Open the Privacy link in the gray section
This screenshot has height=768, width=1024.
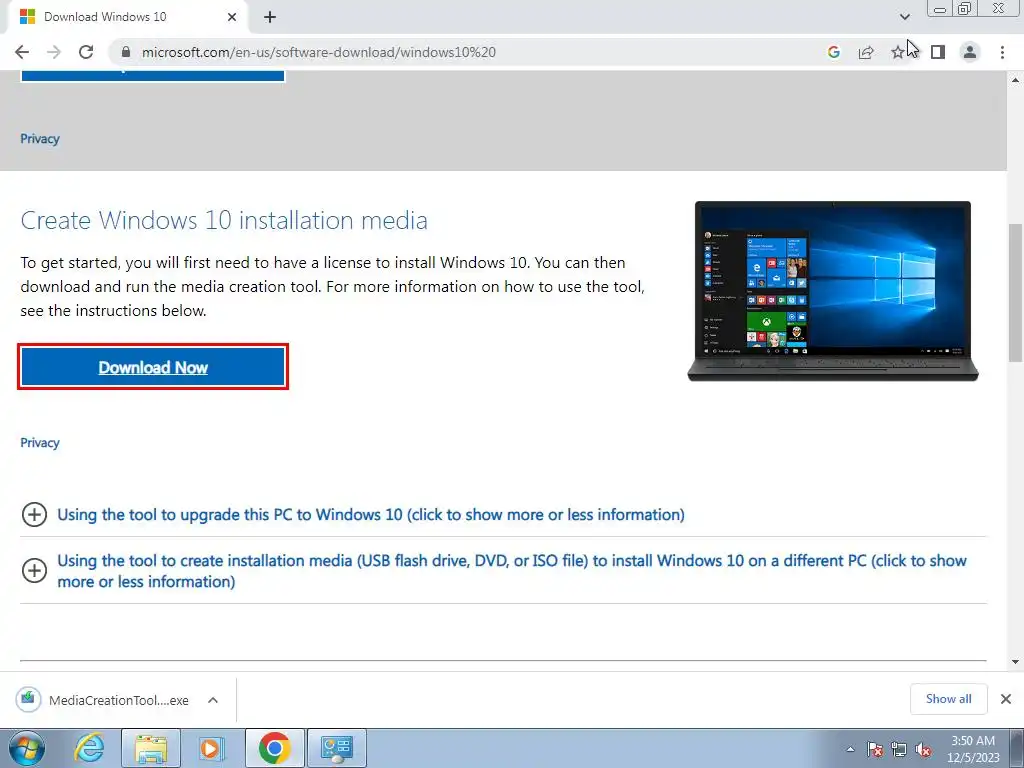click(x=40, y=139)
